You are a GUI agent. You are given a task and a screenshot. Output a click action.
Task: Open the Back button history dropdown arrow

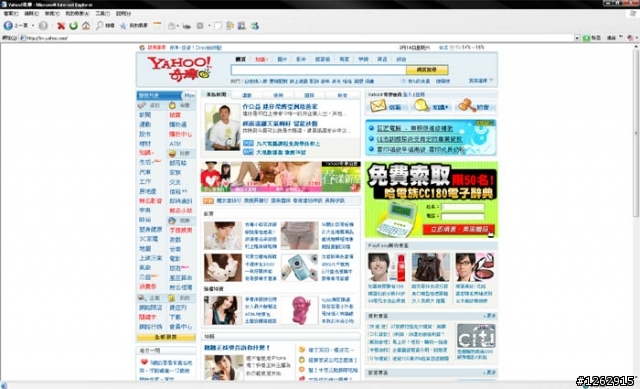point(33,26)
